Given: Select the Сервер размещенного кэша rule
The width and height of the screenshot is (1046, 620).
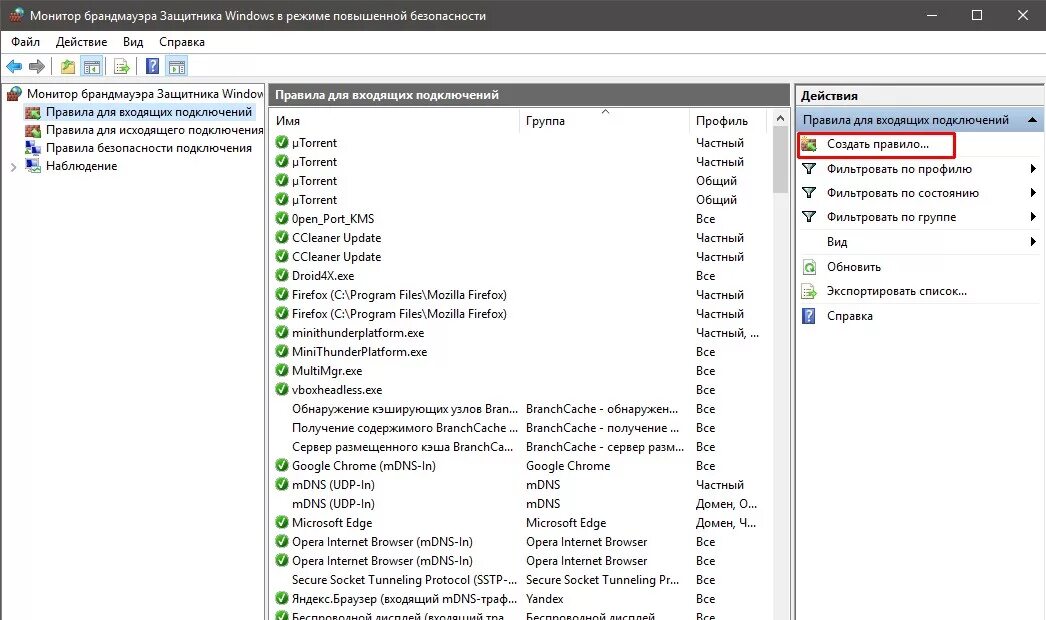Looking at the screenshot, I should tap(403, 446).
